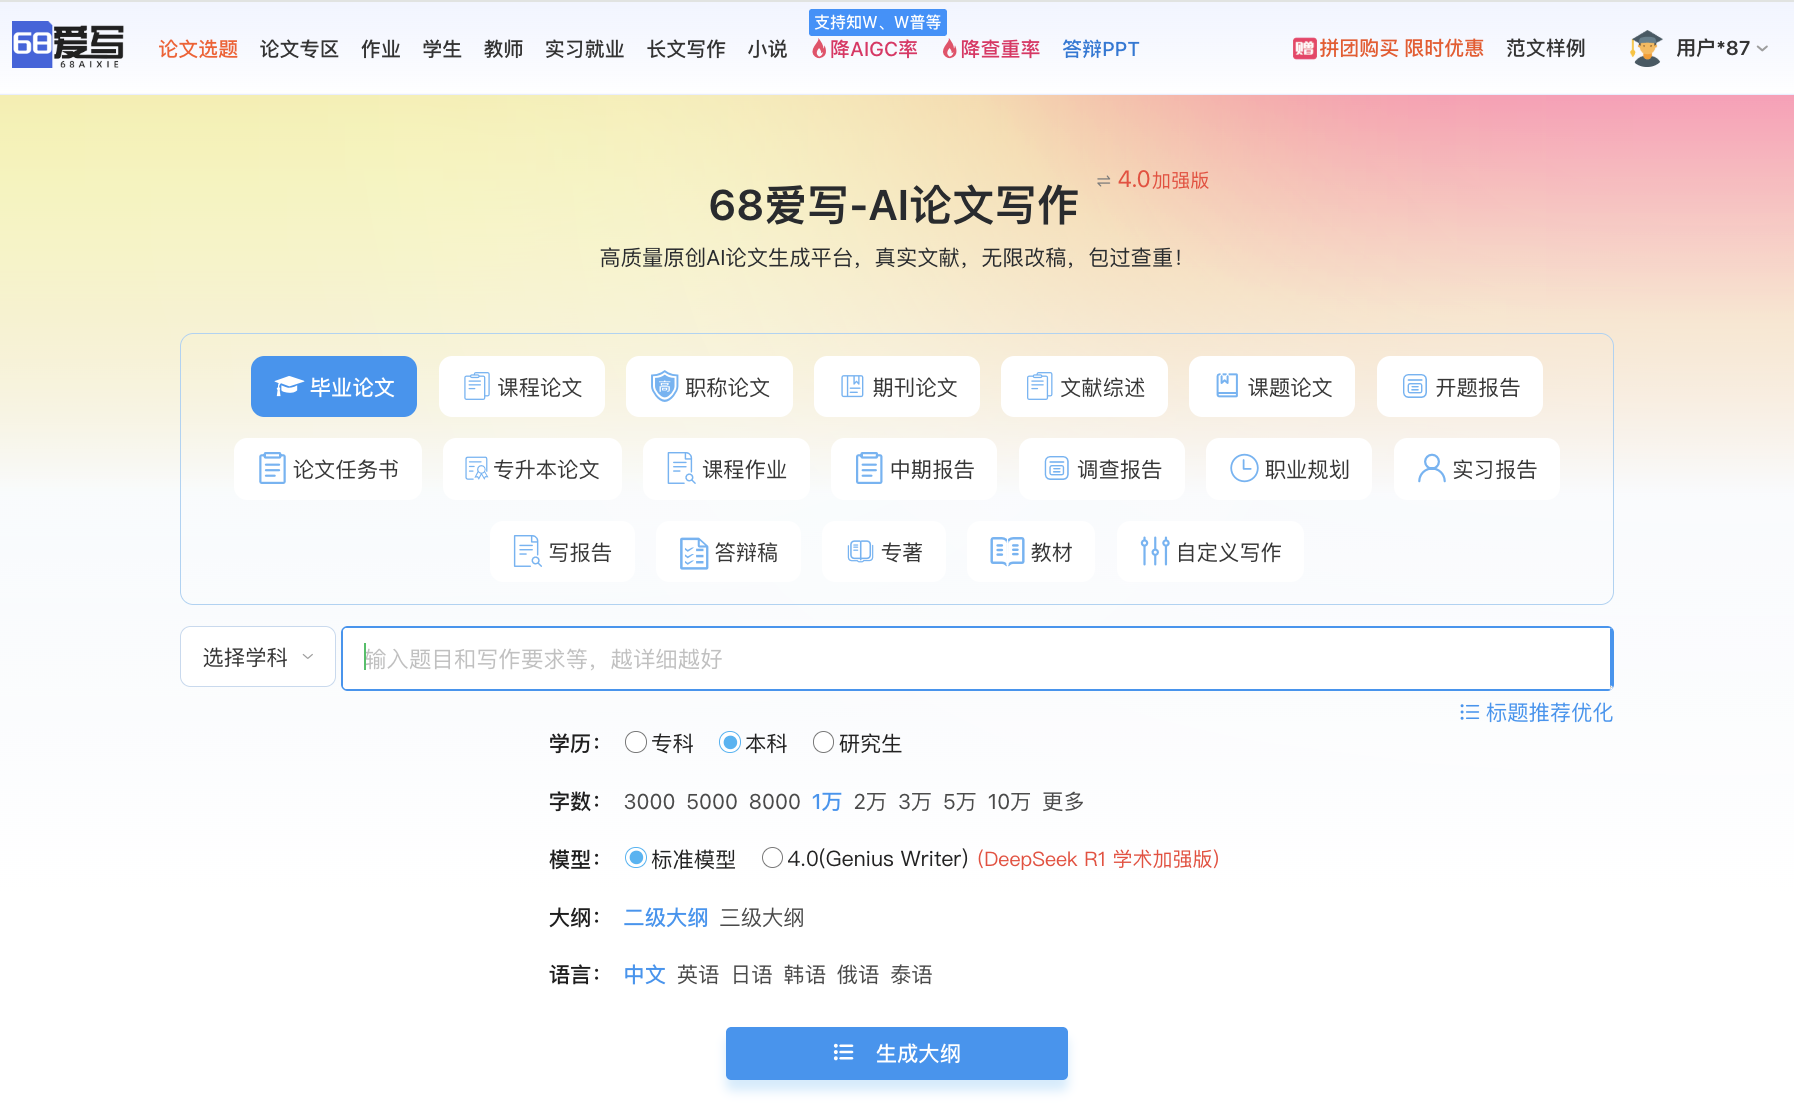Open the 论文专区 nav menu item
The image size is (1794, 1118).
tap(299, 49)
